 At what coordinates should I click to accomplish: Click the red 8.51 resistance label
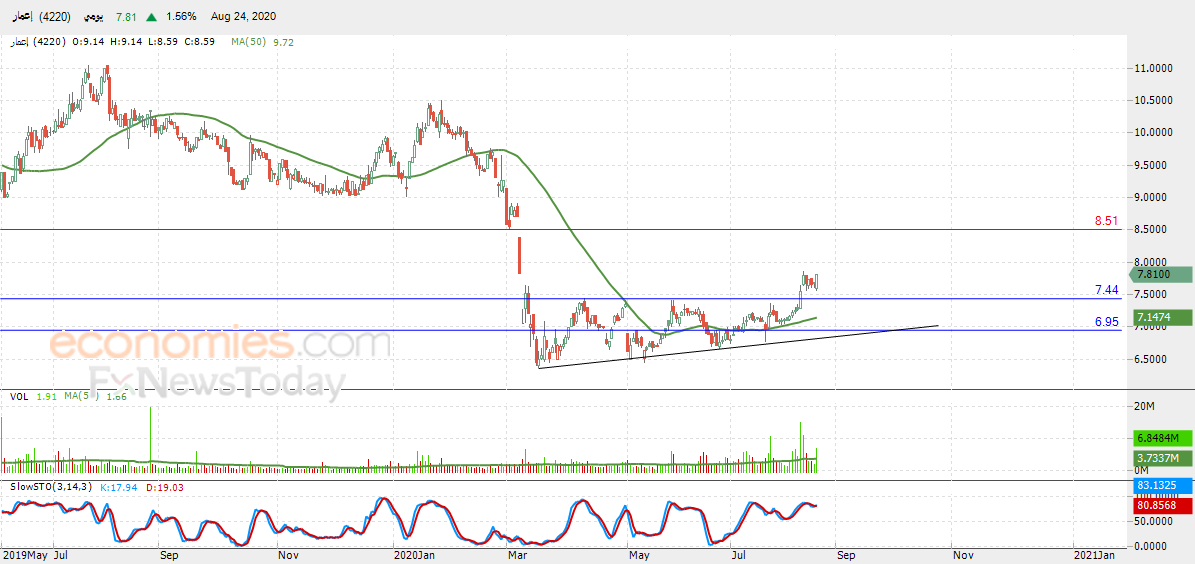[x=1106, y=222]
